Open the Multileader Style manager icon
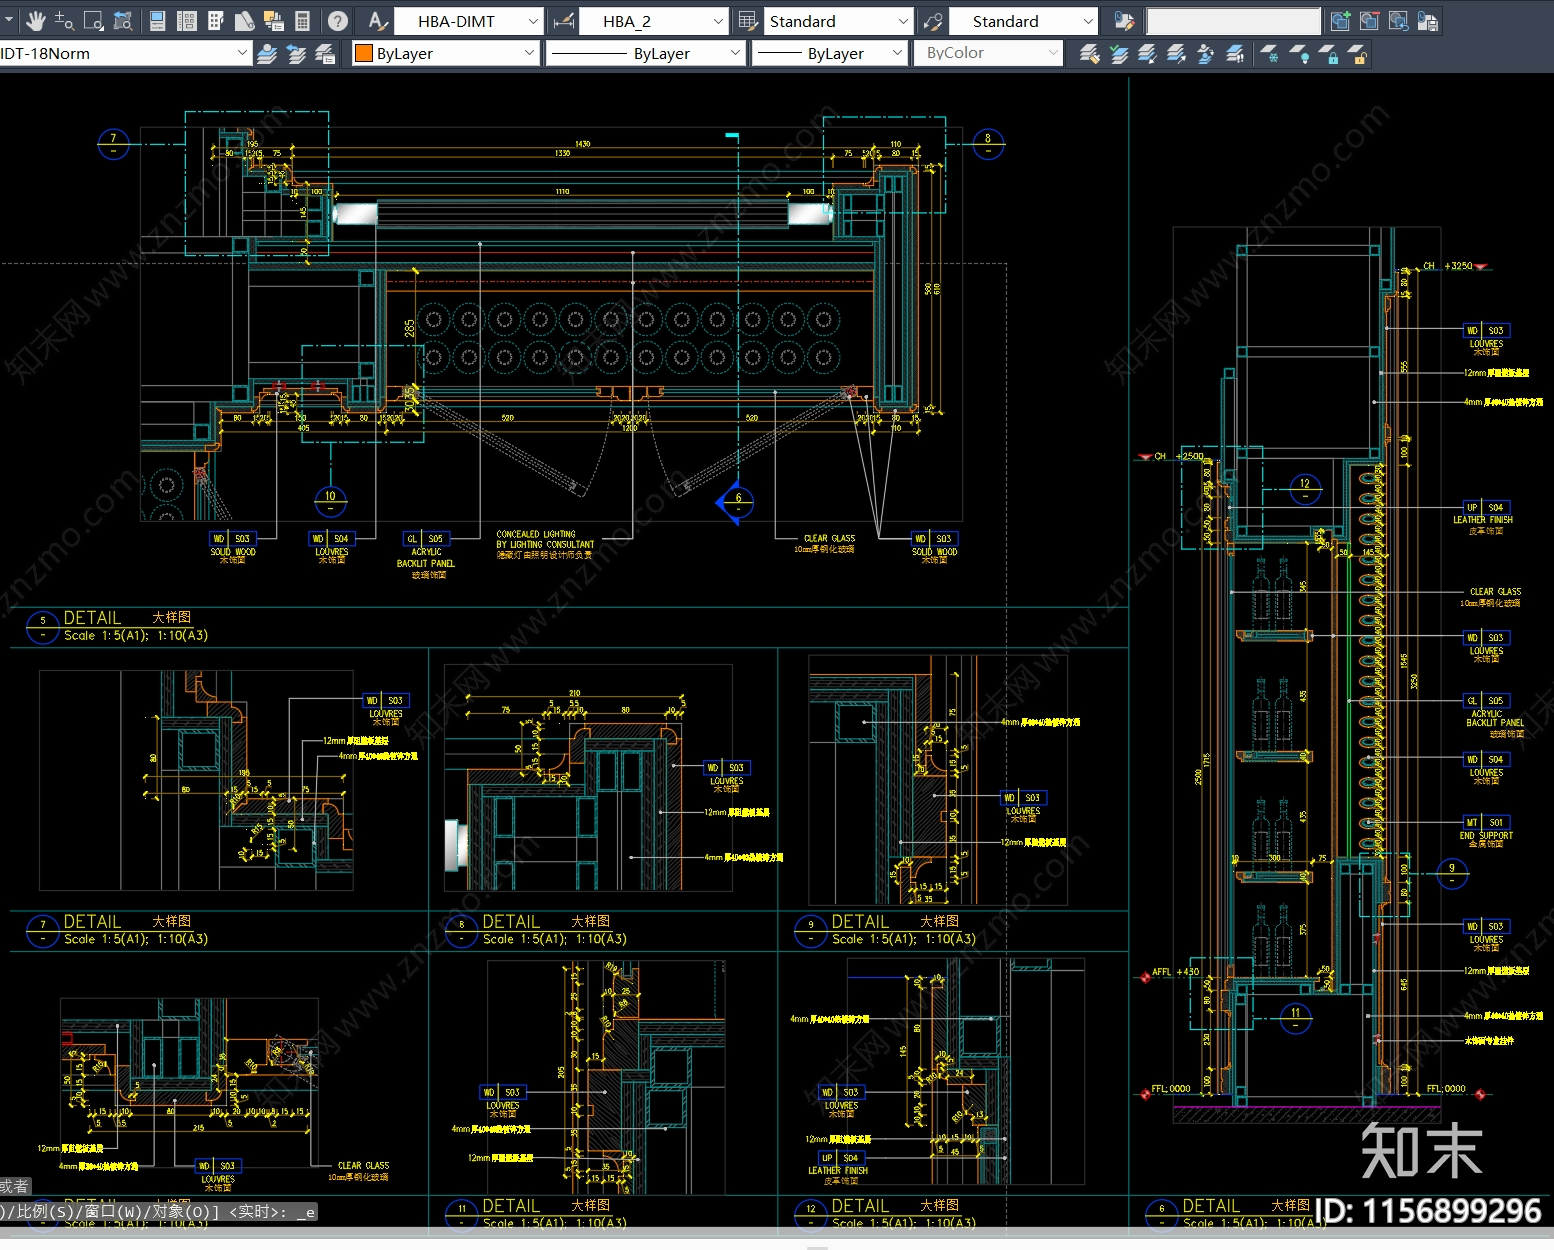This screenshot has height=1250, width=1554. point(933,21)
